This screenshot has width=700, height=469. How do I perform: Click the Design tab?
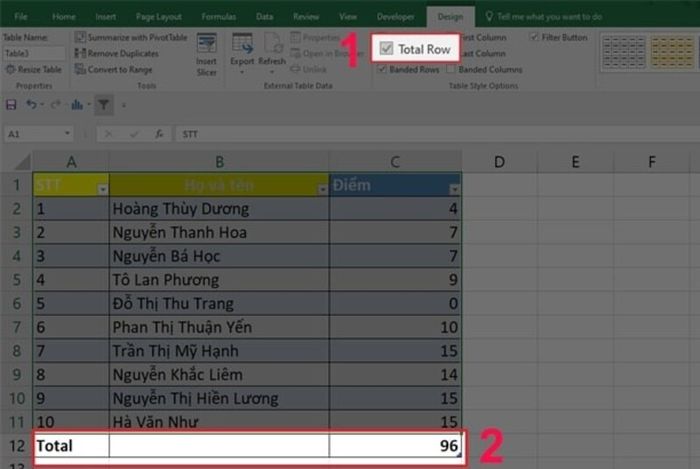tap(450, 17)
